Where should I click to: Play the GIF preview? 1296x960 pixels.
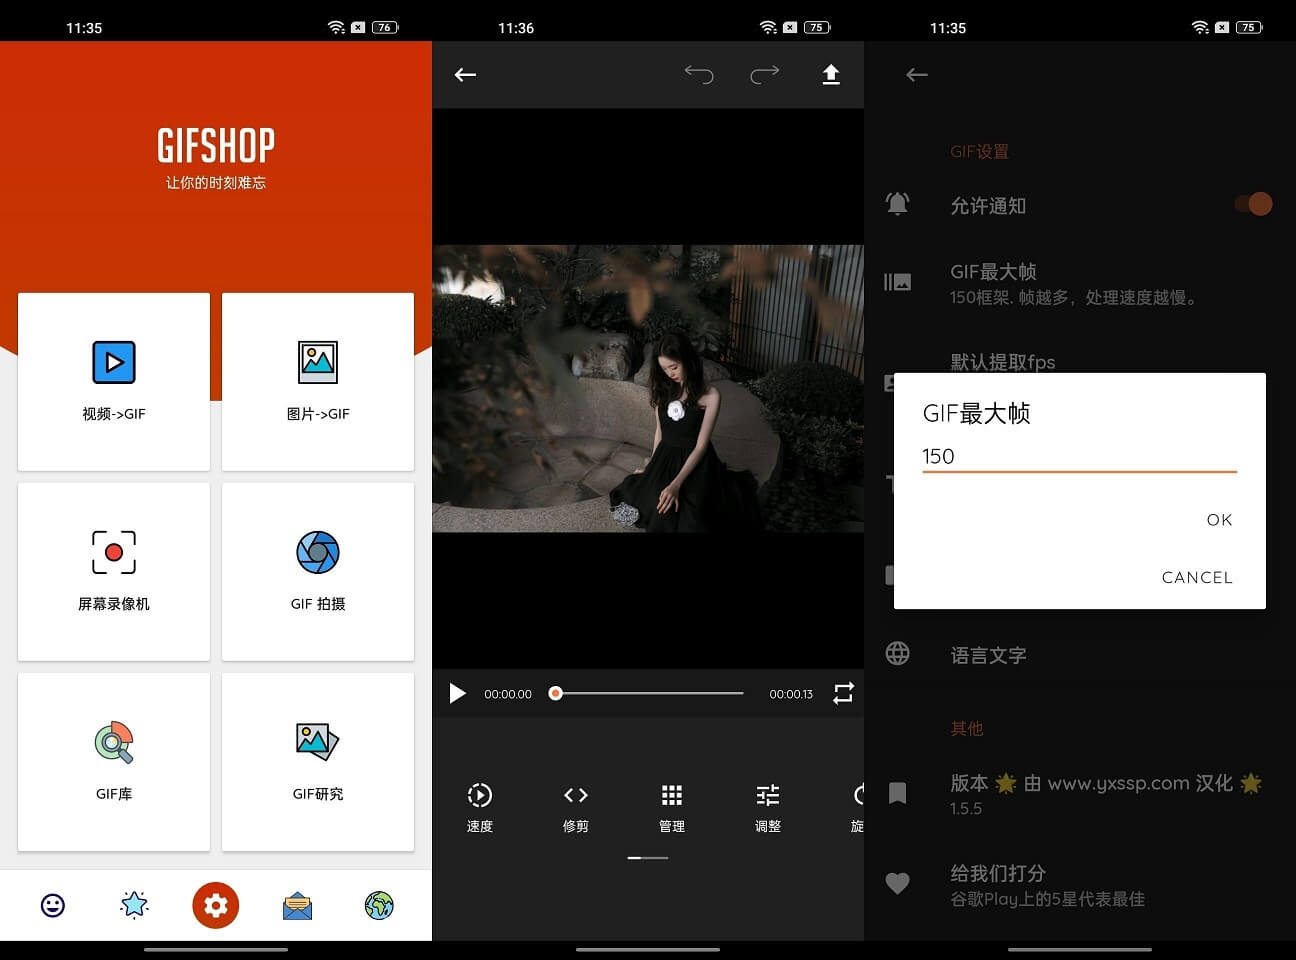(458, 693)
